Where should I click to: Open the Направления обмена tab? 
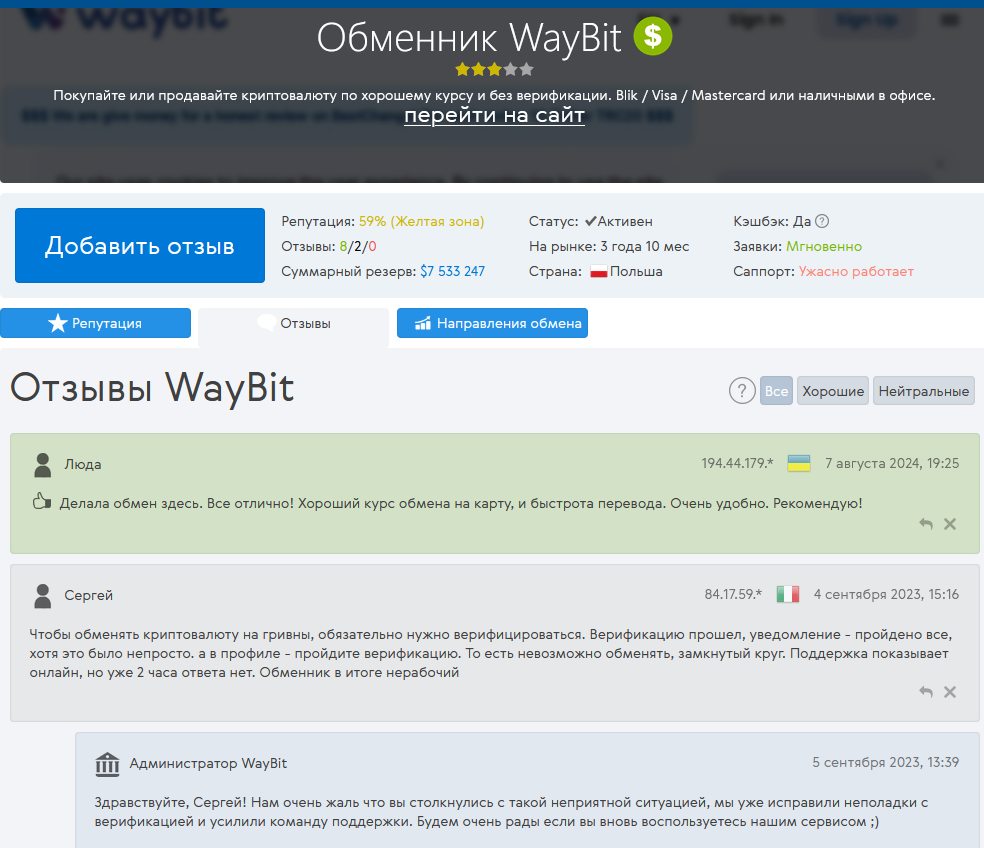[492, 323]
